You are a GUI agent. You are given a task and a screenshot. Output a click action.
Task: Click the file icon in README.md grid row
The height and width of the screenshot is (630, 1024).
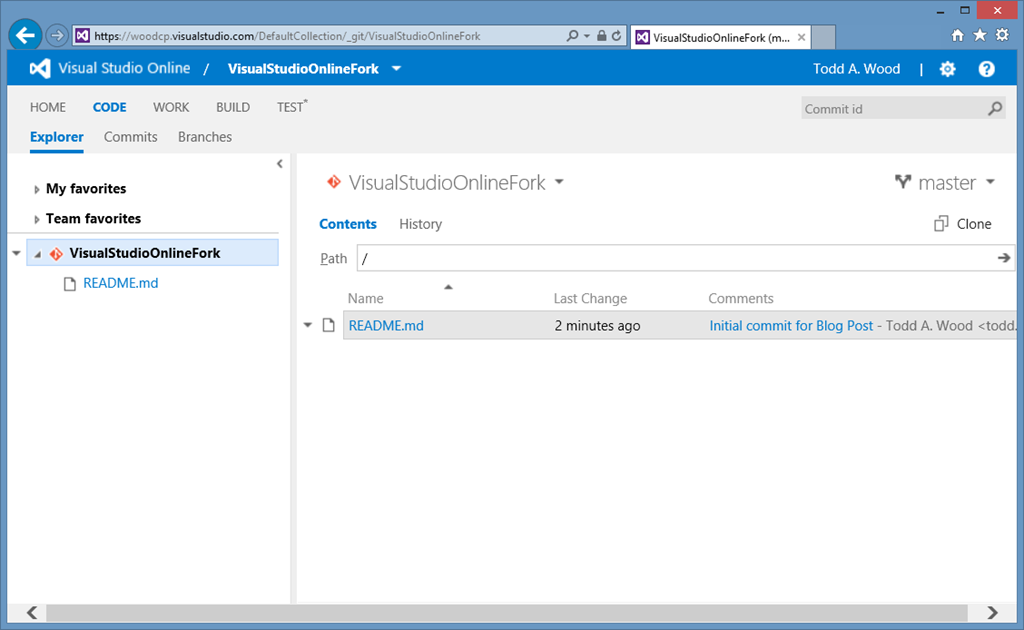(328, 325)
